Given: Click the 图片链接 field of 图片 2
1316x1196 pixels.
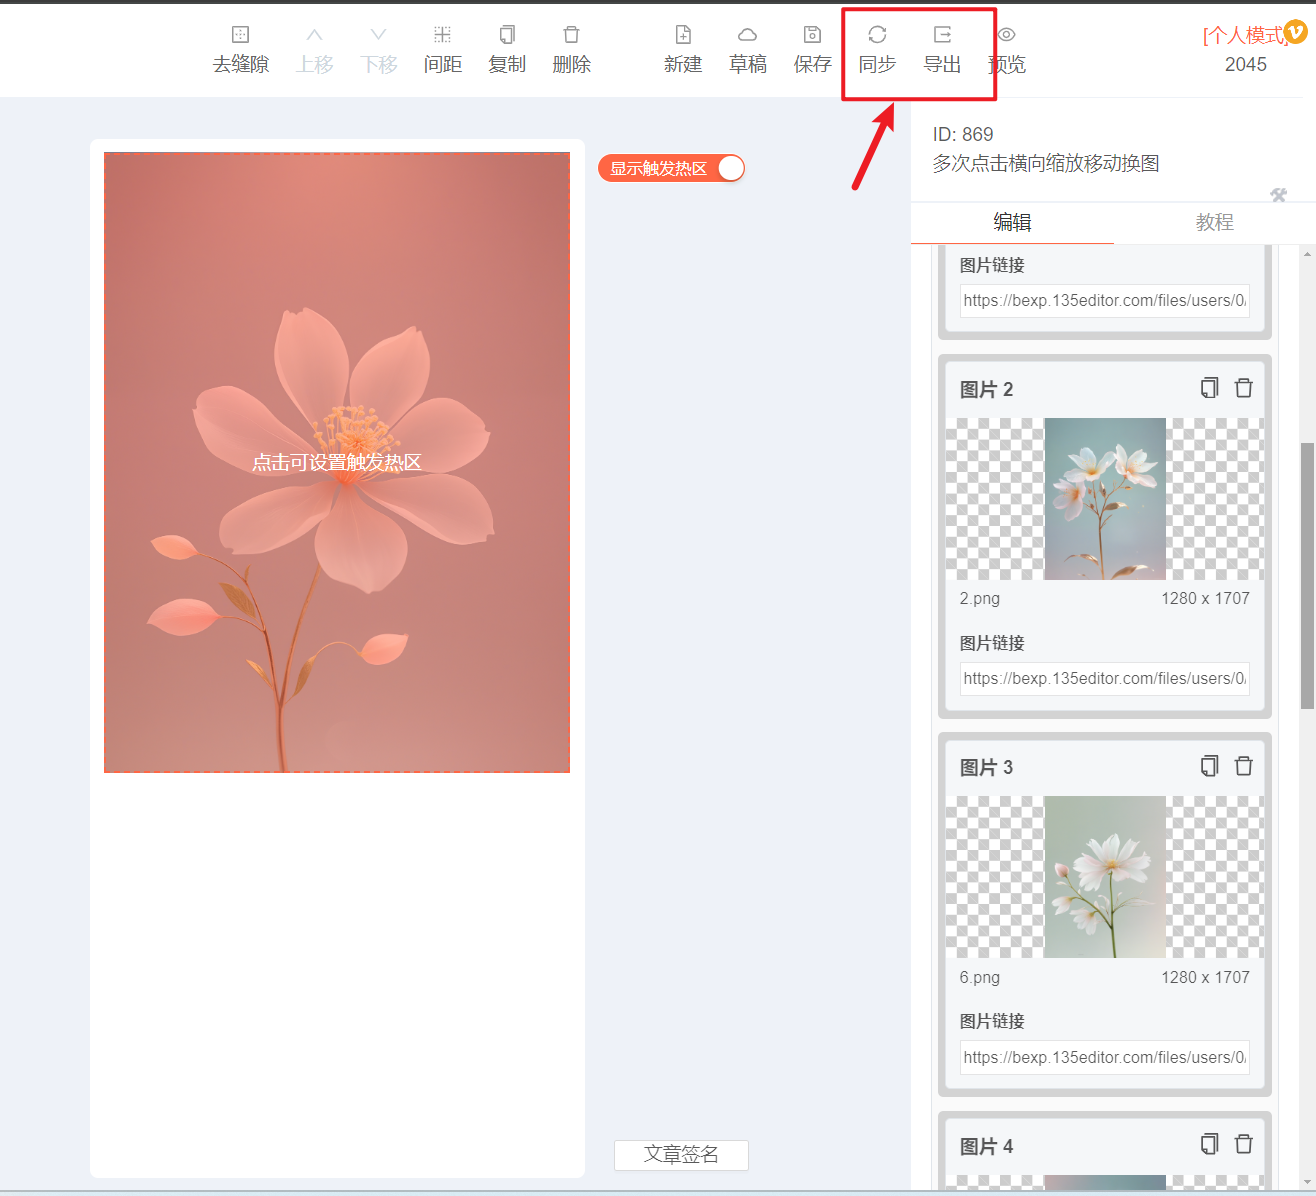Looking at the screenshot, I should point(1105,679).
